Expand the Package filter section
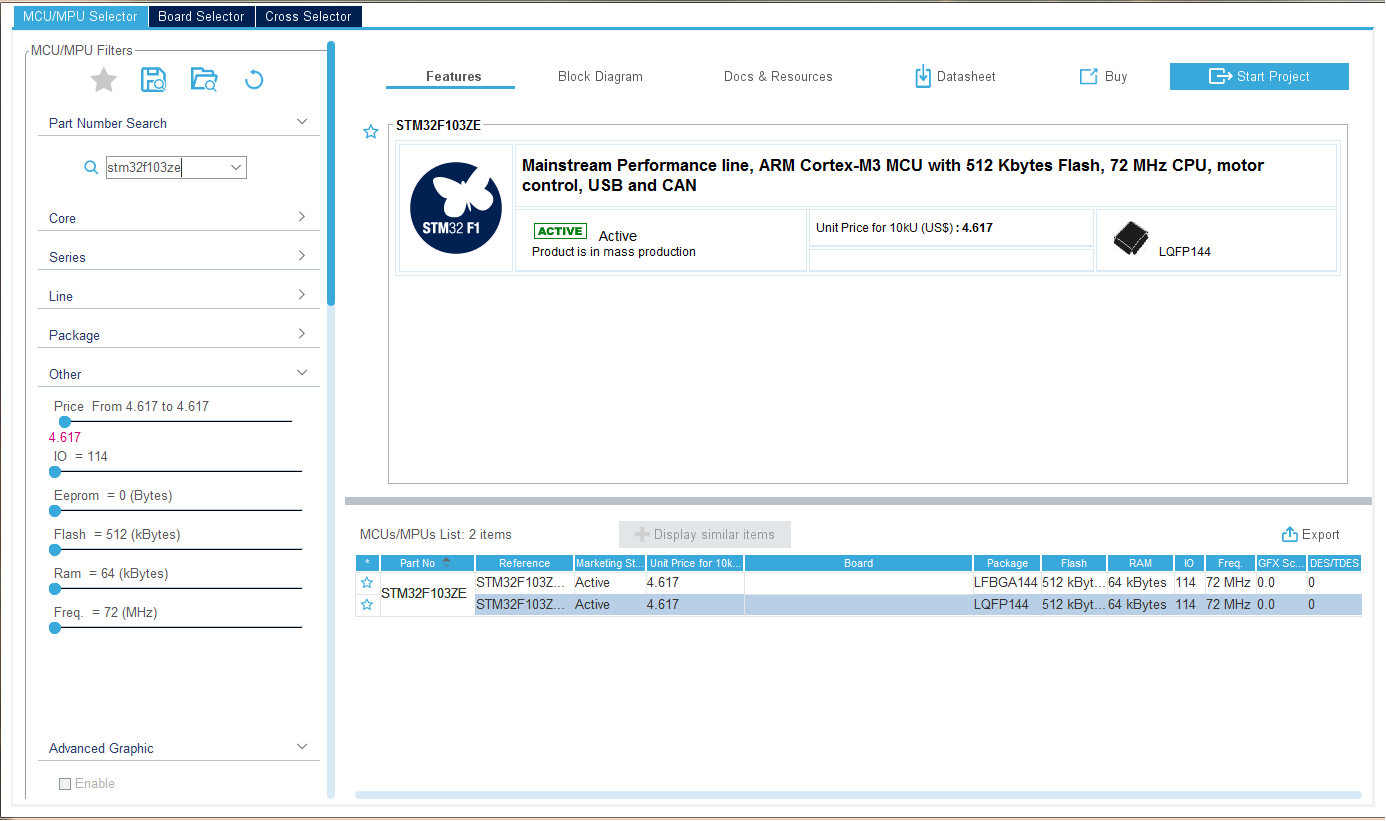The image size is (1386, 821). tap(302, 334)
